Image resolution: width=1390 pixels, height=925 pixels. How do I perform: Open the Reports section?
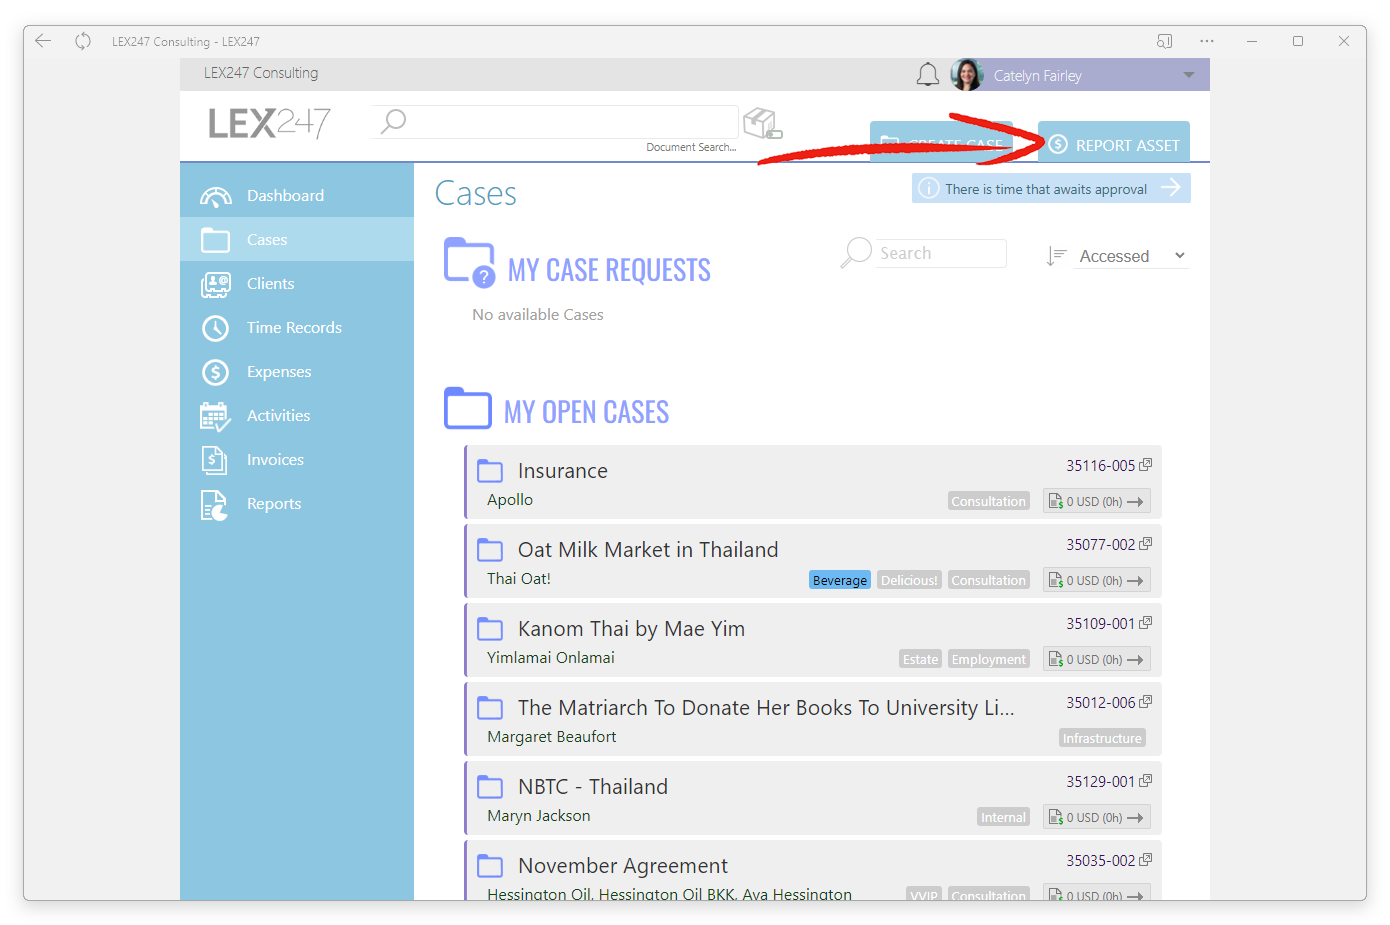[297, 503]
